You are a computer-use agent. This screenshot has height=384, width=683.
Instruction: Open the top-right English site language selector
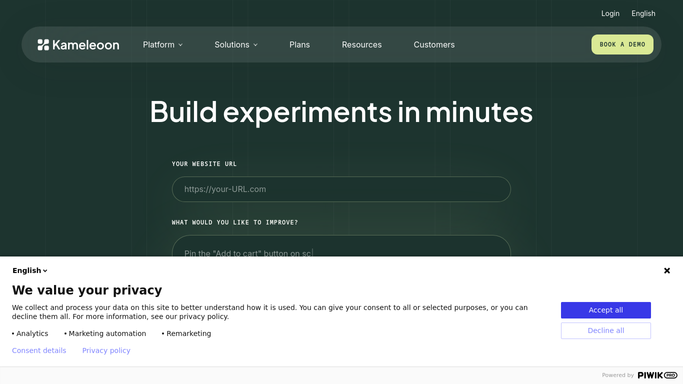tap(643, 13)
